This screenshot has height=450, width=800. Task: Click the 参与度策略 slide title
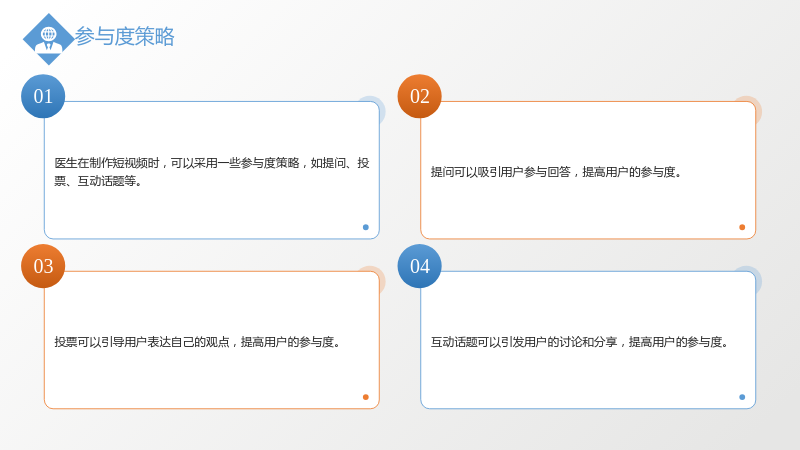click(124, 37)
